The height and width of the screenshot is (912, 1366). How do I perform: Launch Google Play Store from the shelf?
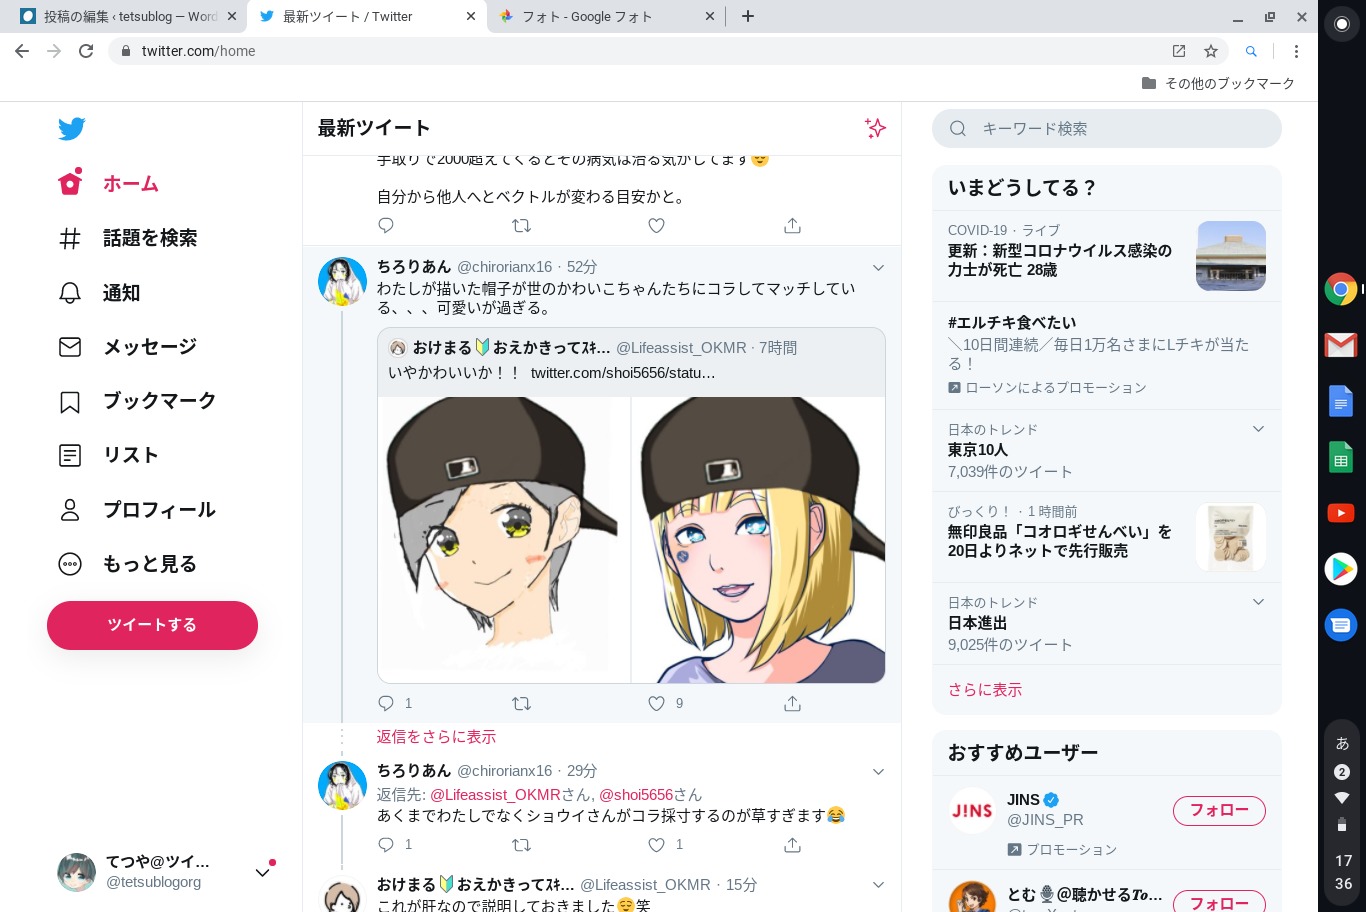coord(1341,569)
